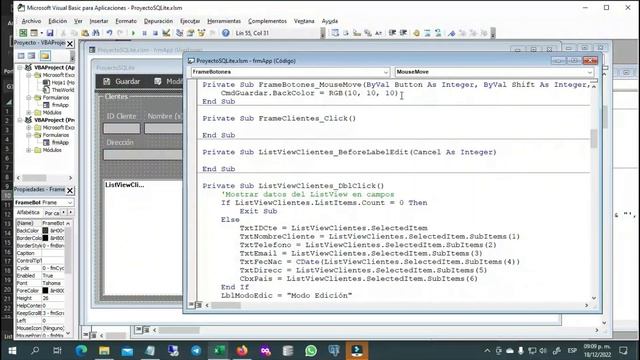Open the Archivo menu
Image resolution: width=640 pixels, height=360 pixels.
coord(31,21)
